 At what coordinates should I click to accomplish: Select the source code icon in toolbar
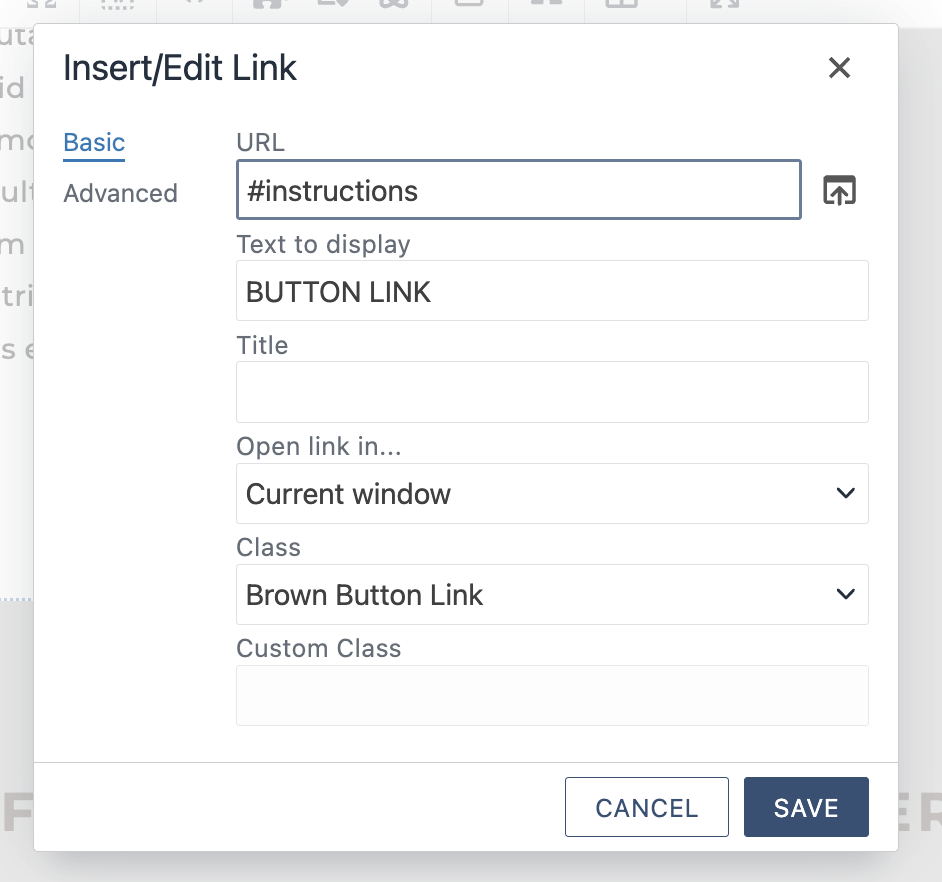point(196,5)
